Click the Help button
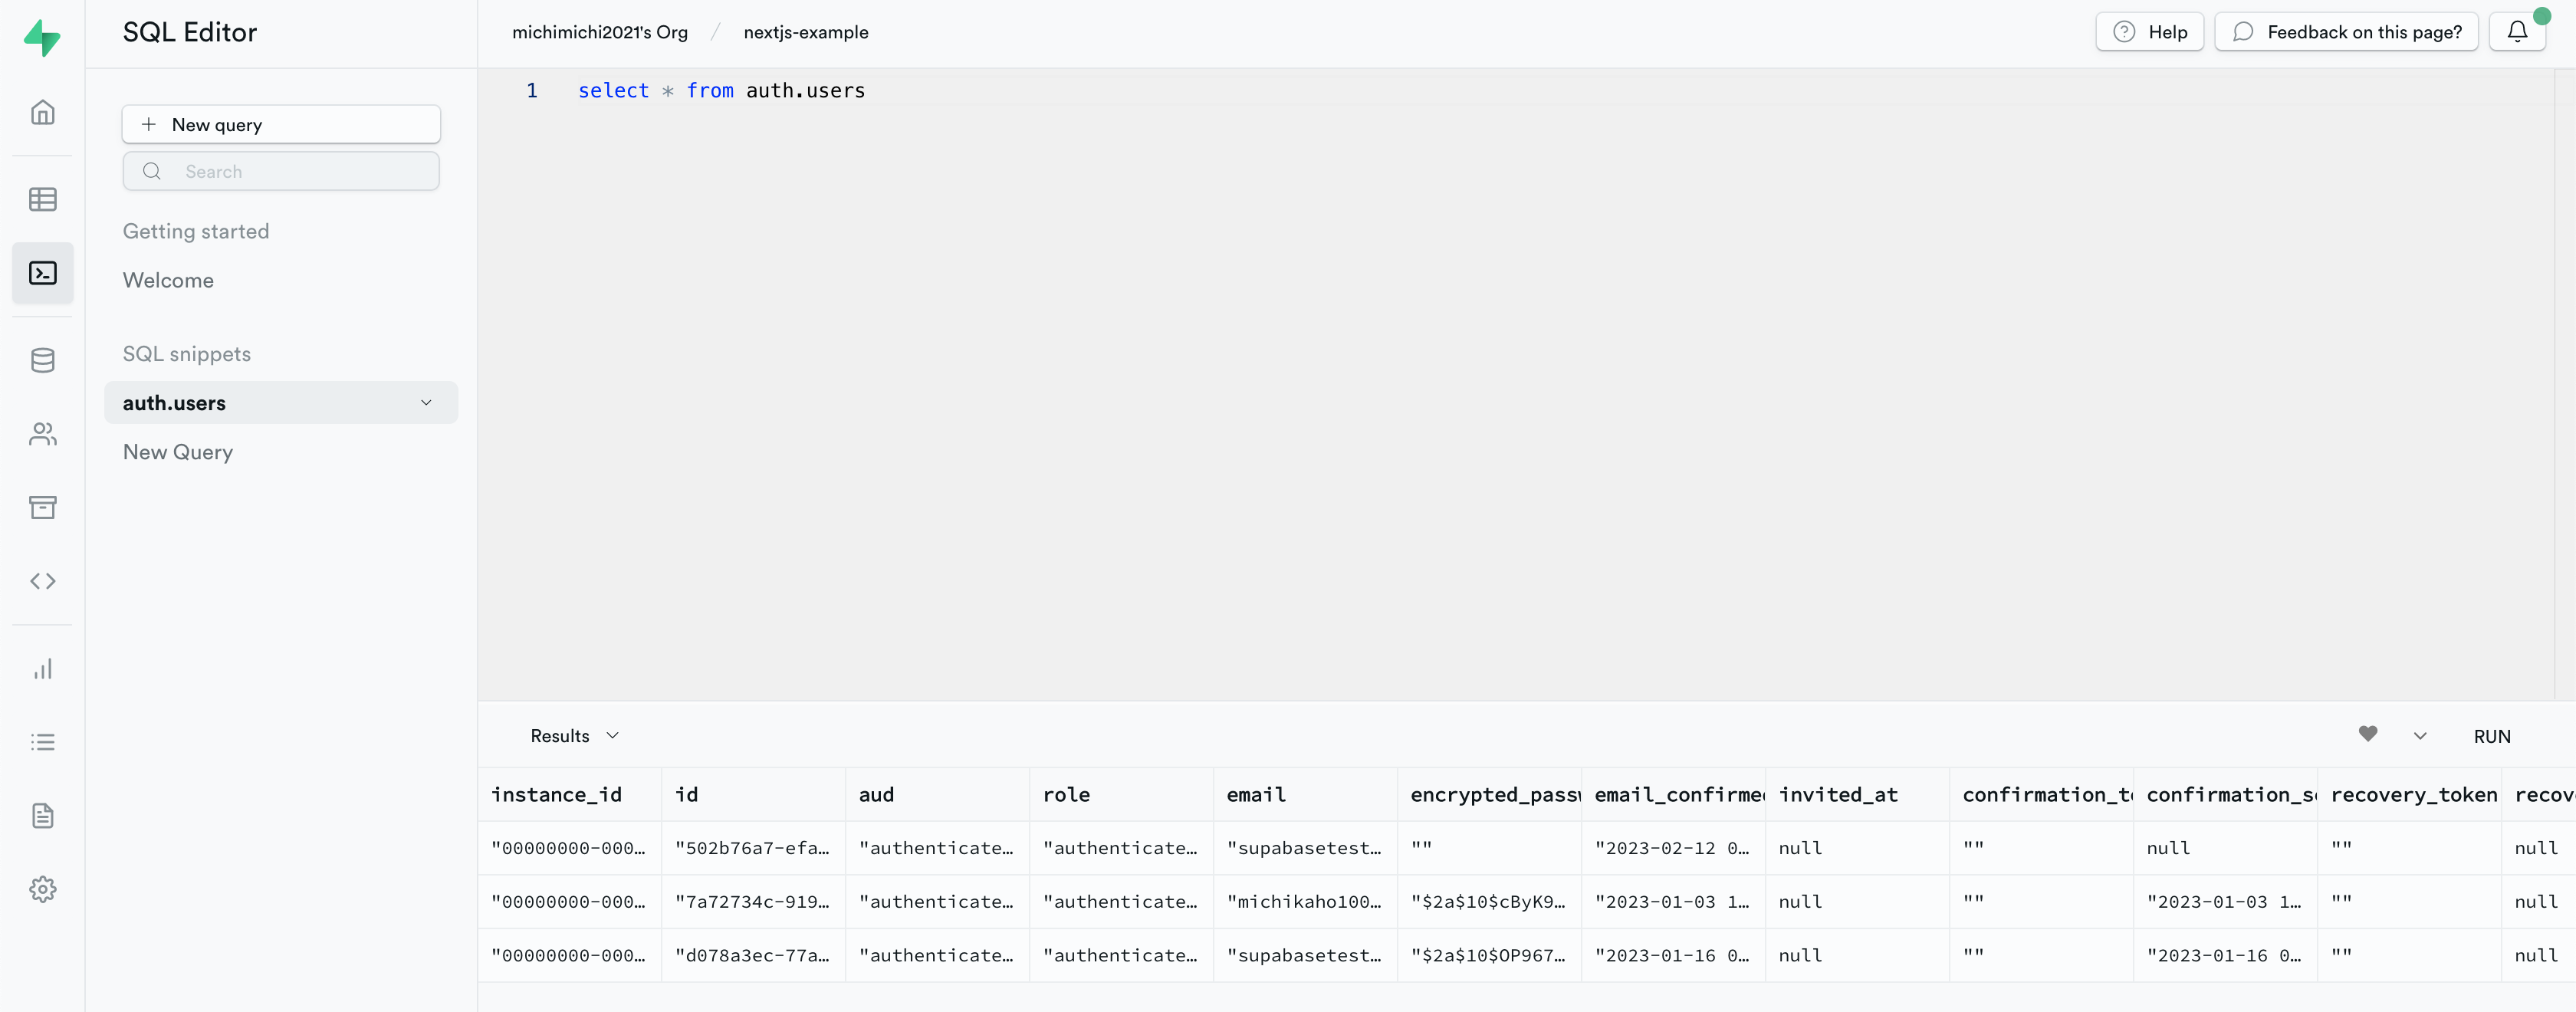2576x1012 pixels. click(x=2149, y=32)
